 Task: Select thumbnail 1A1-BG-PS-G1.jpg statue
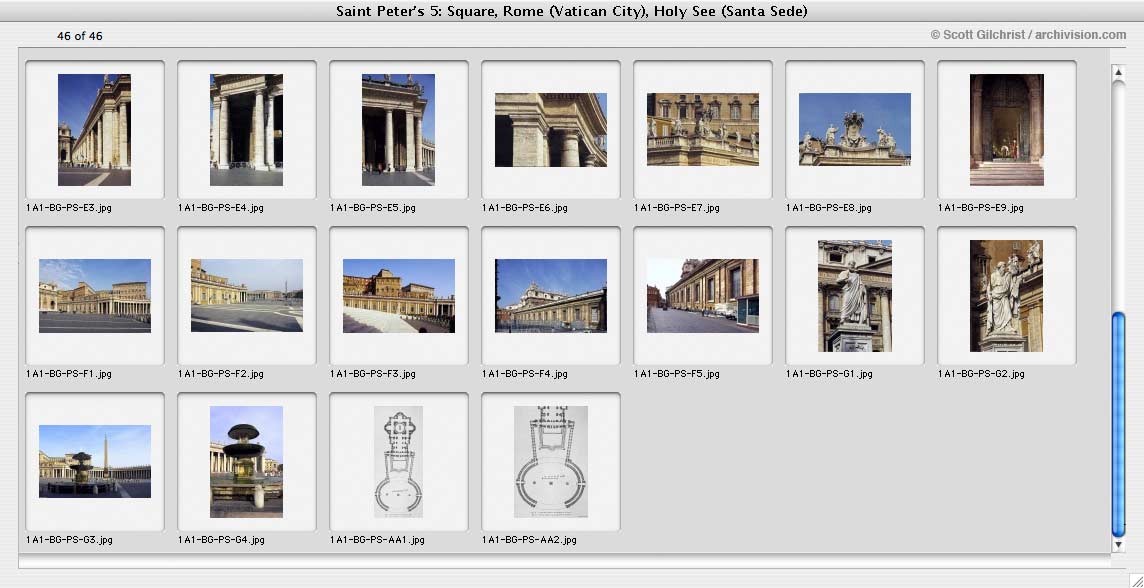tap(854, 295)
